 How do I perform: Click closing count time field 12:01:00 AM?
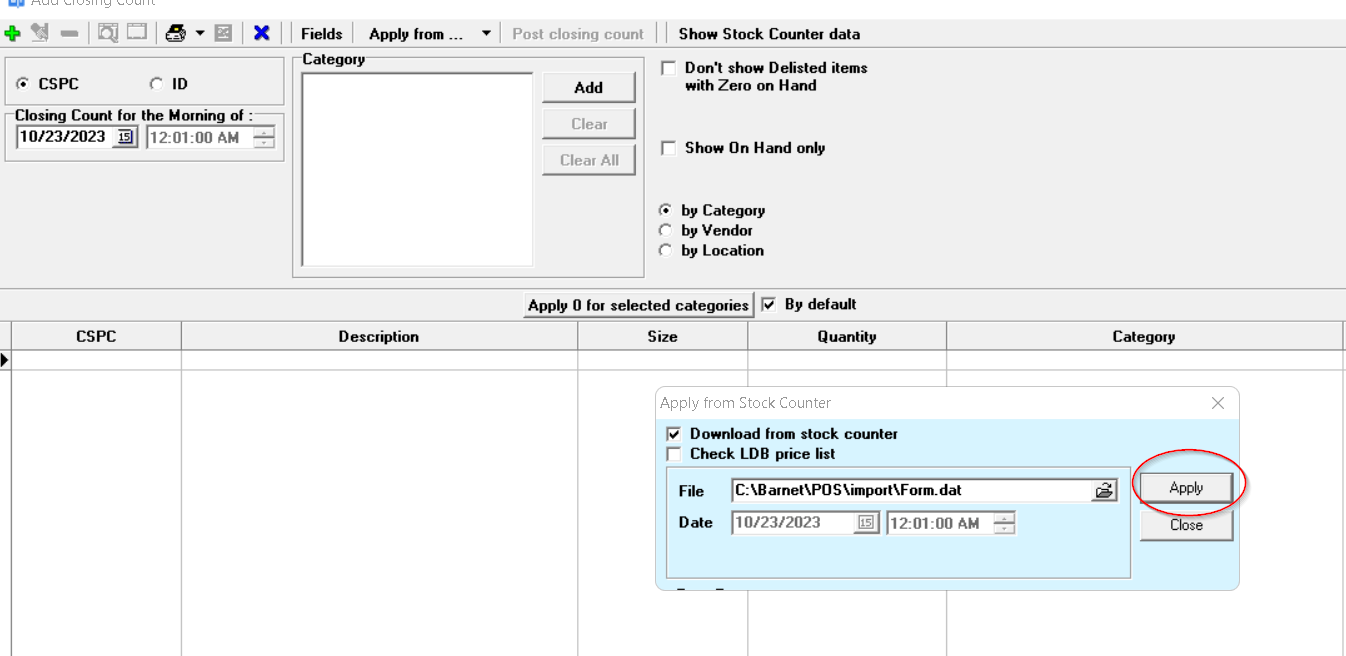pyautogui.click(x=199, y=137)
